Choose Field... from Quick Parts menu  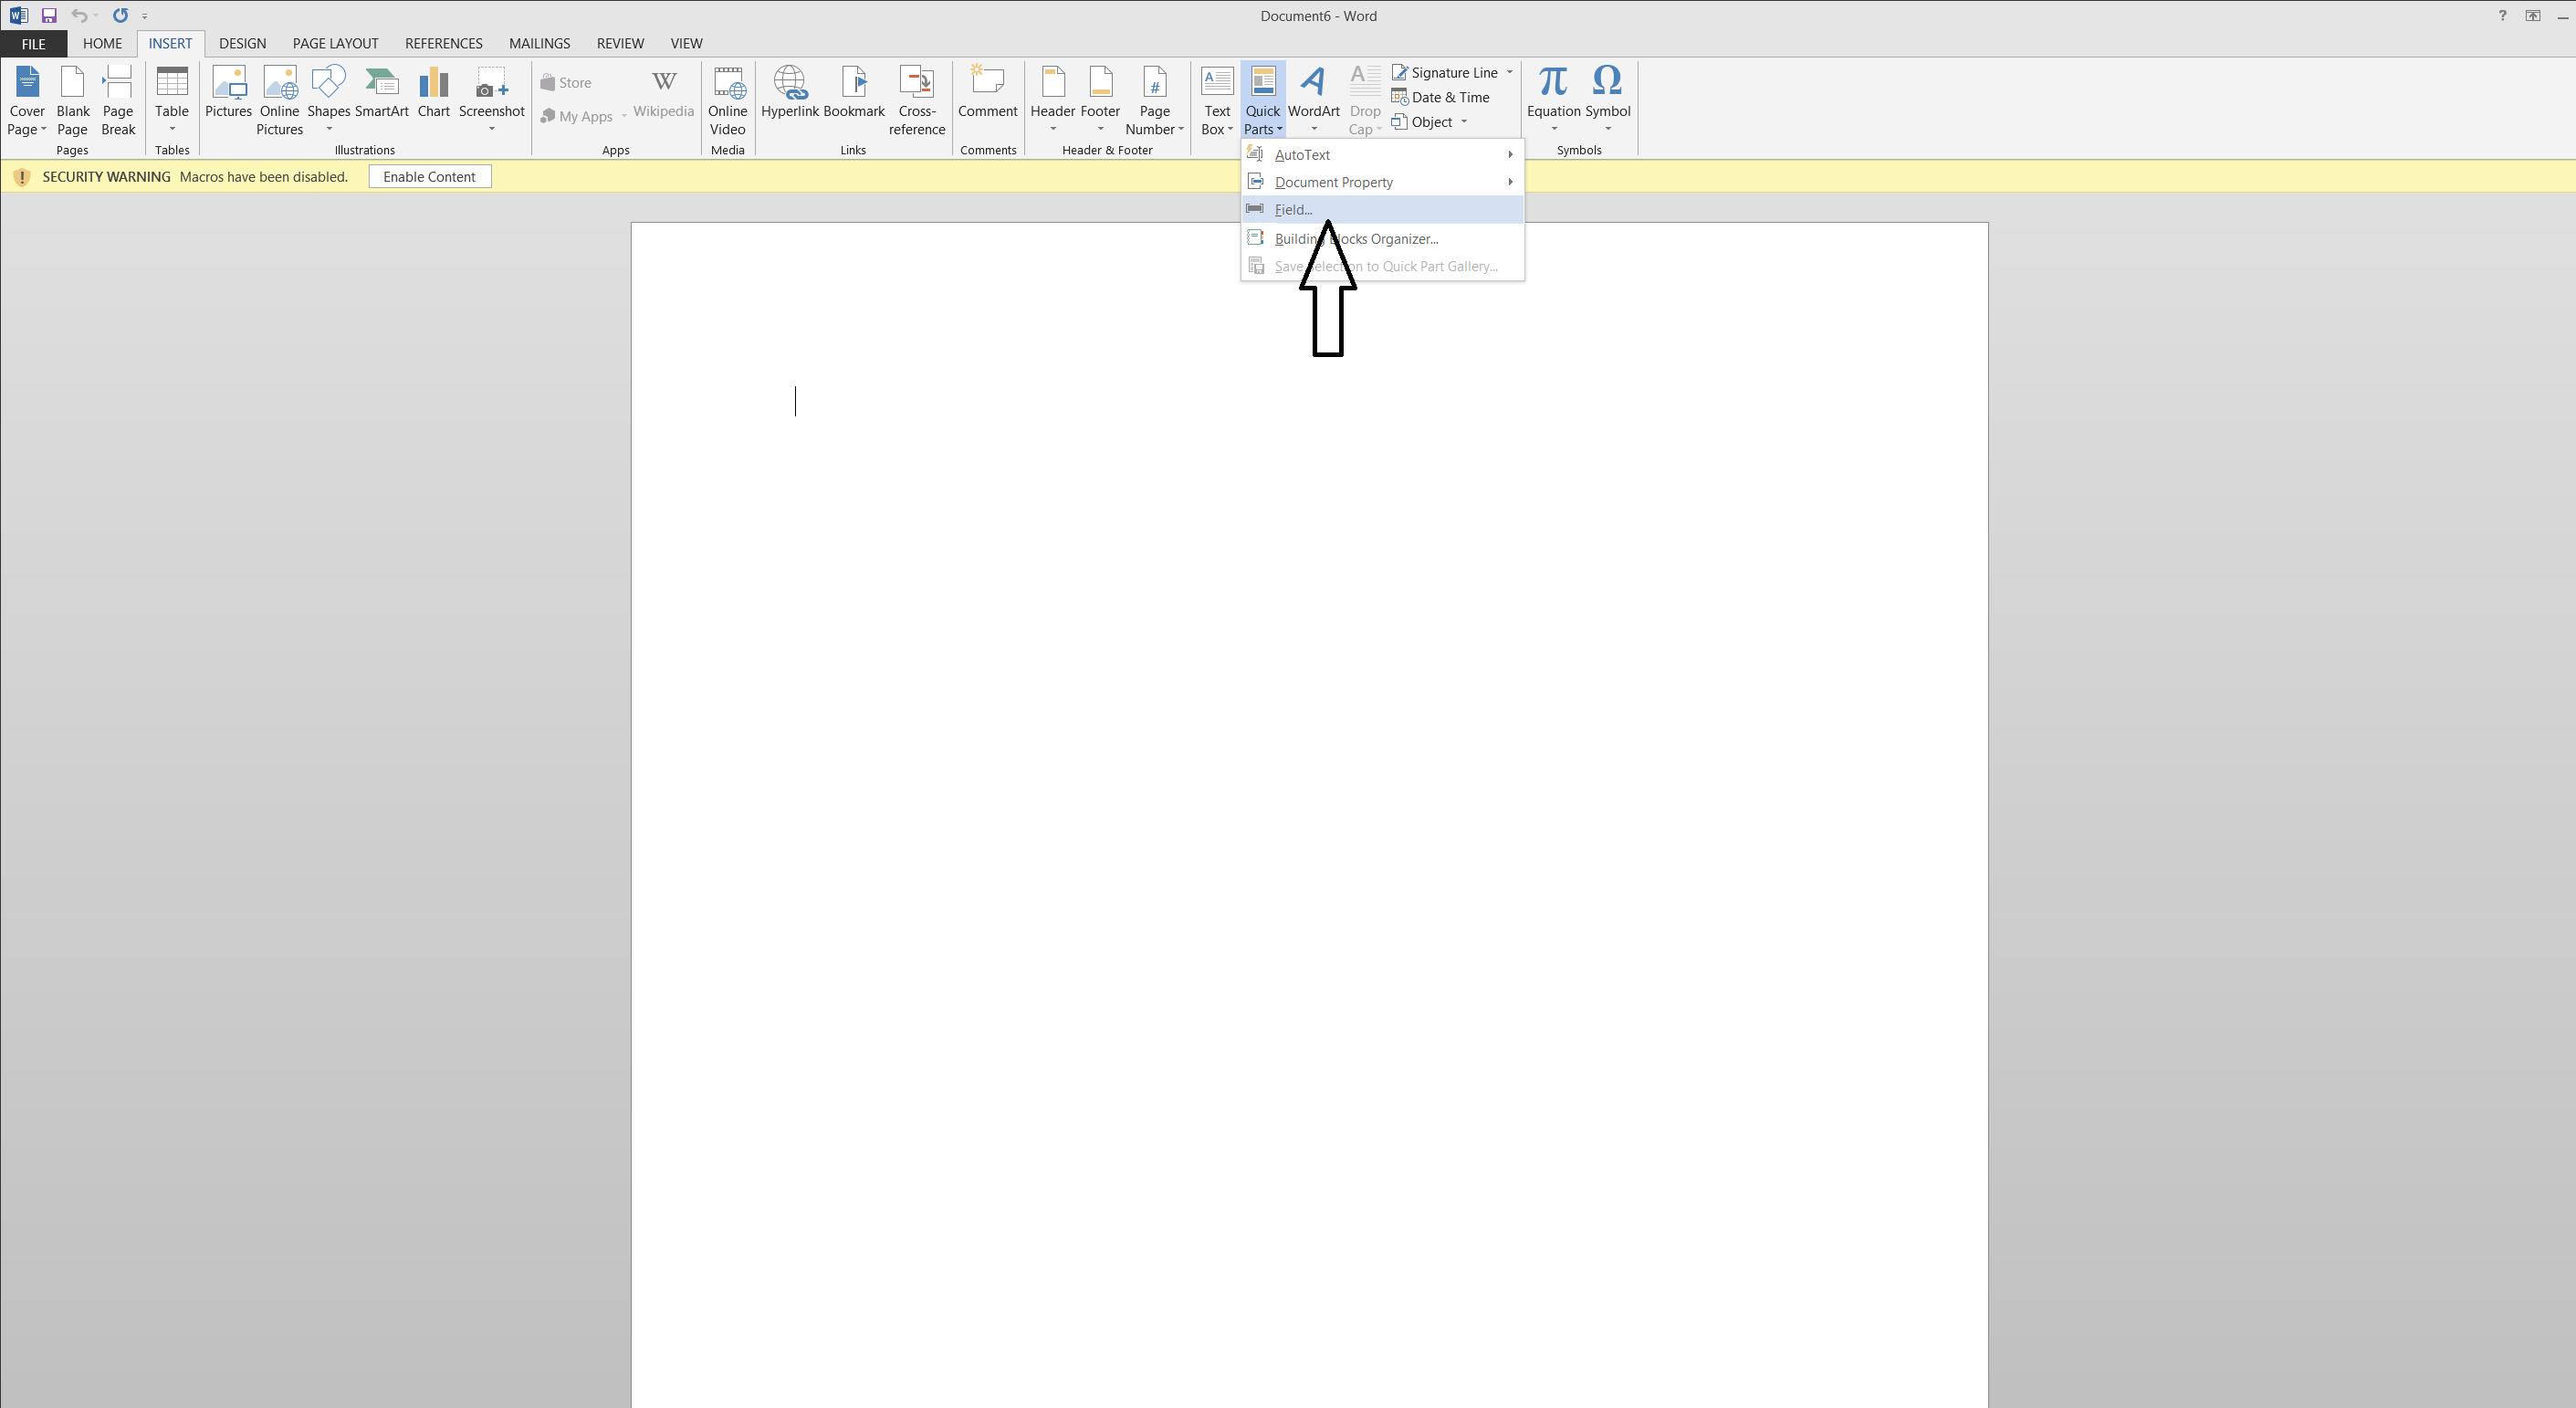point(1293,210)
